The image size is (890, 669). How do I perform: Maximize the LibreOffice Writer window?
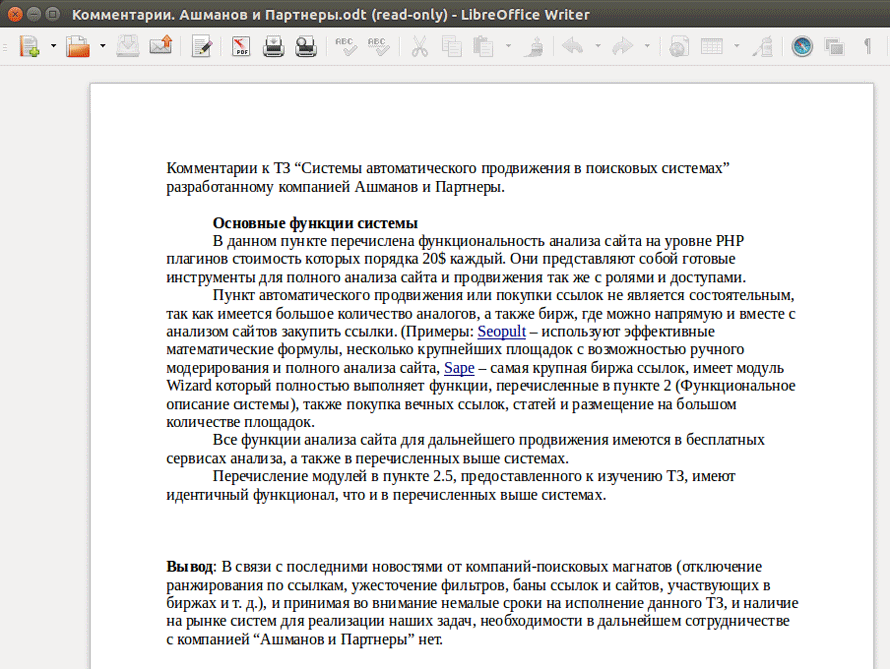click(x=53, y=14)
